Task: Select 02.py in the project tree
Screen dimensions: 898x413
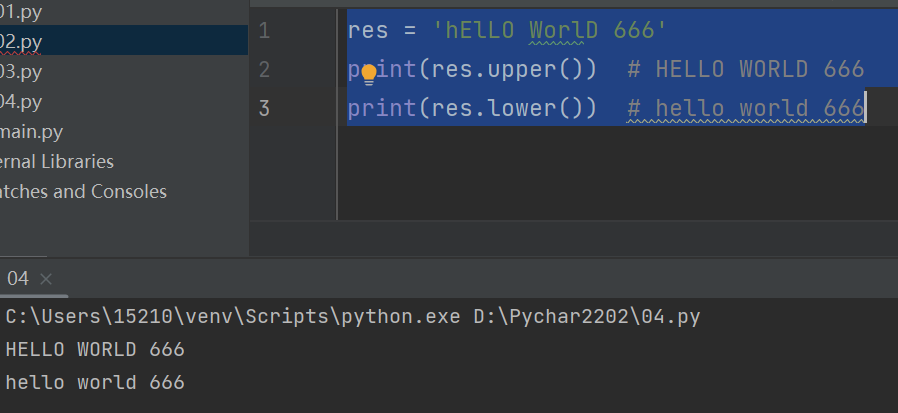Action: [20, 41]
